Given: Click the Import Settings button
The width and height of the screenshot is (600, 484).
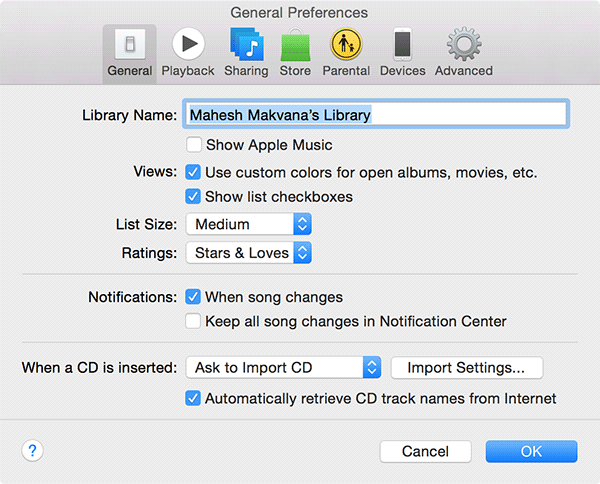Looking at the screenshot, I should pos(467,368).
